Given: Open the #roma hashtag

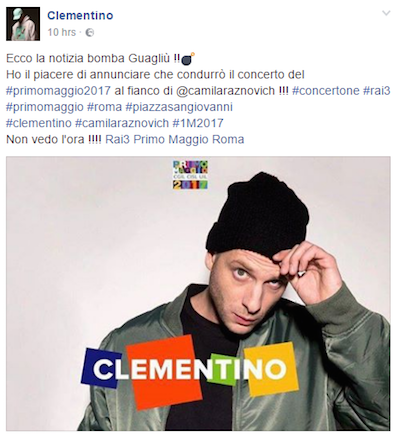Looking at the screenshot, I should coord(105,107).
